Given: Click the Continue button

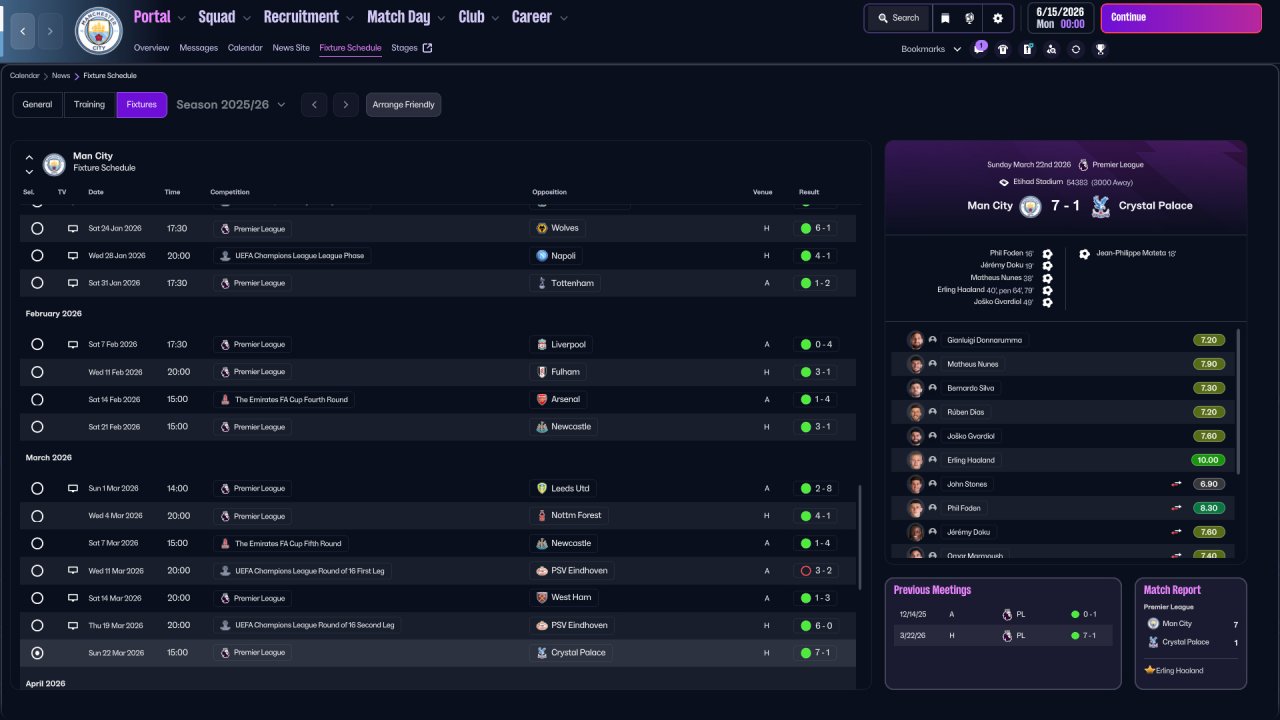Looking at the screenshot, I should pyautogui.click(x=1181, y=18).
